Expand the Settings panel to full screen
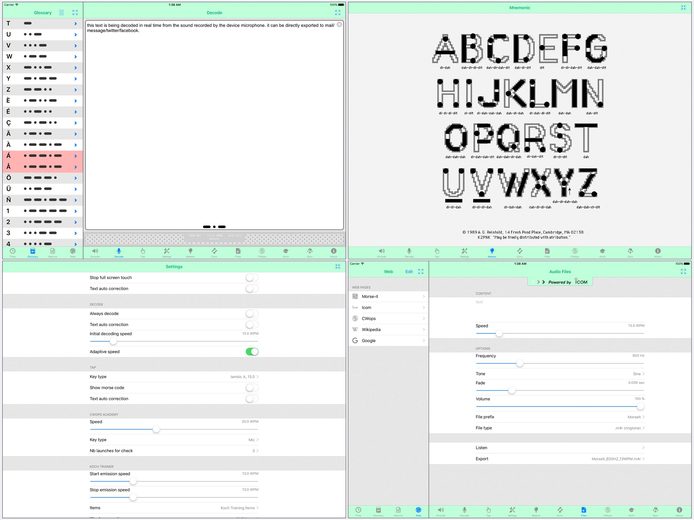Screen dimensions: 694x520 tap(338, 266)
